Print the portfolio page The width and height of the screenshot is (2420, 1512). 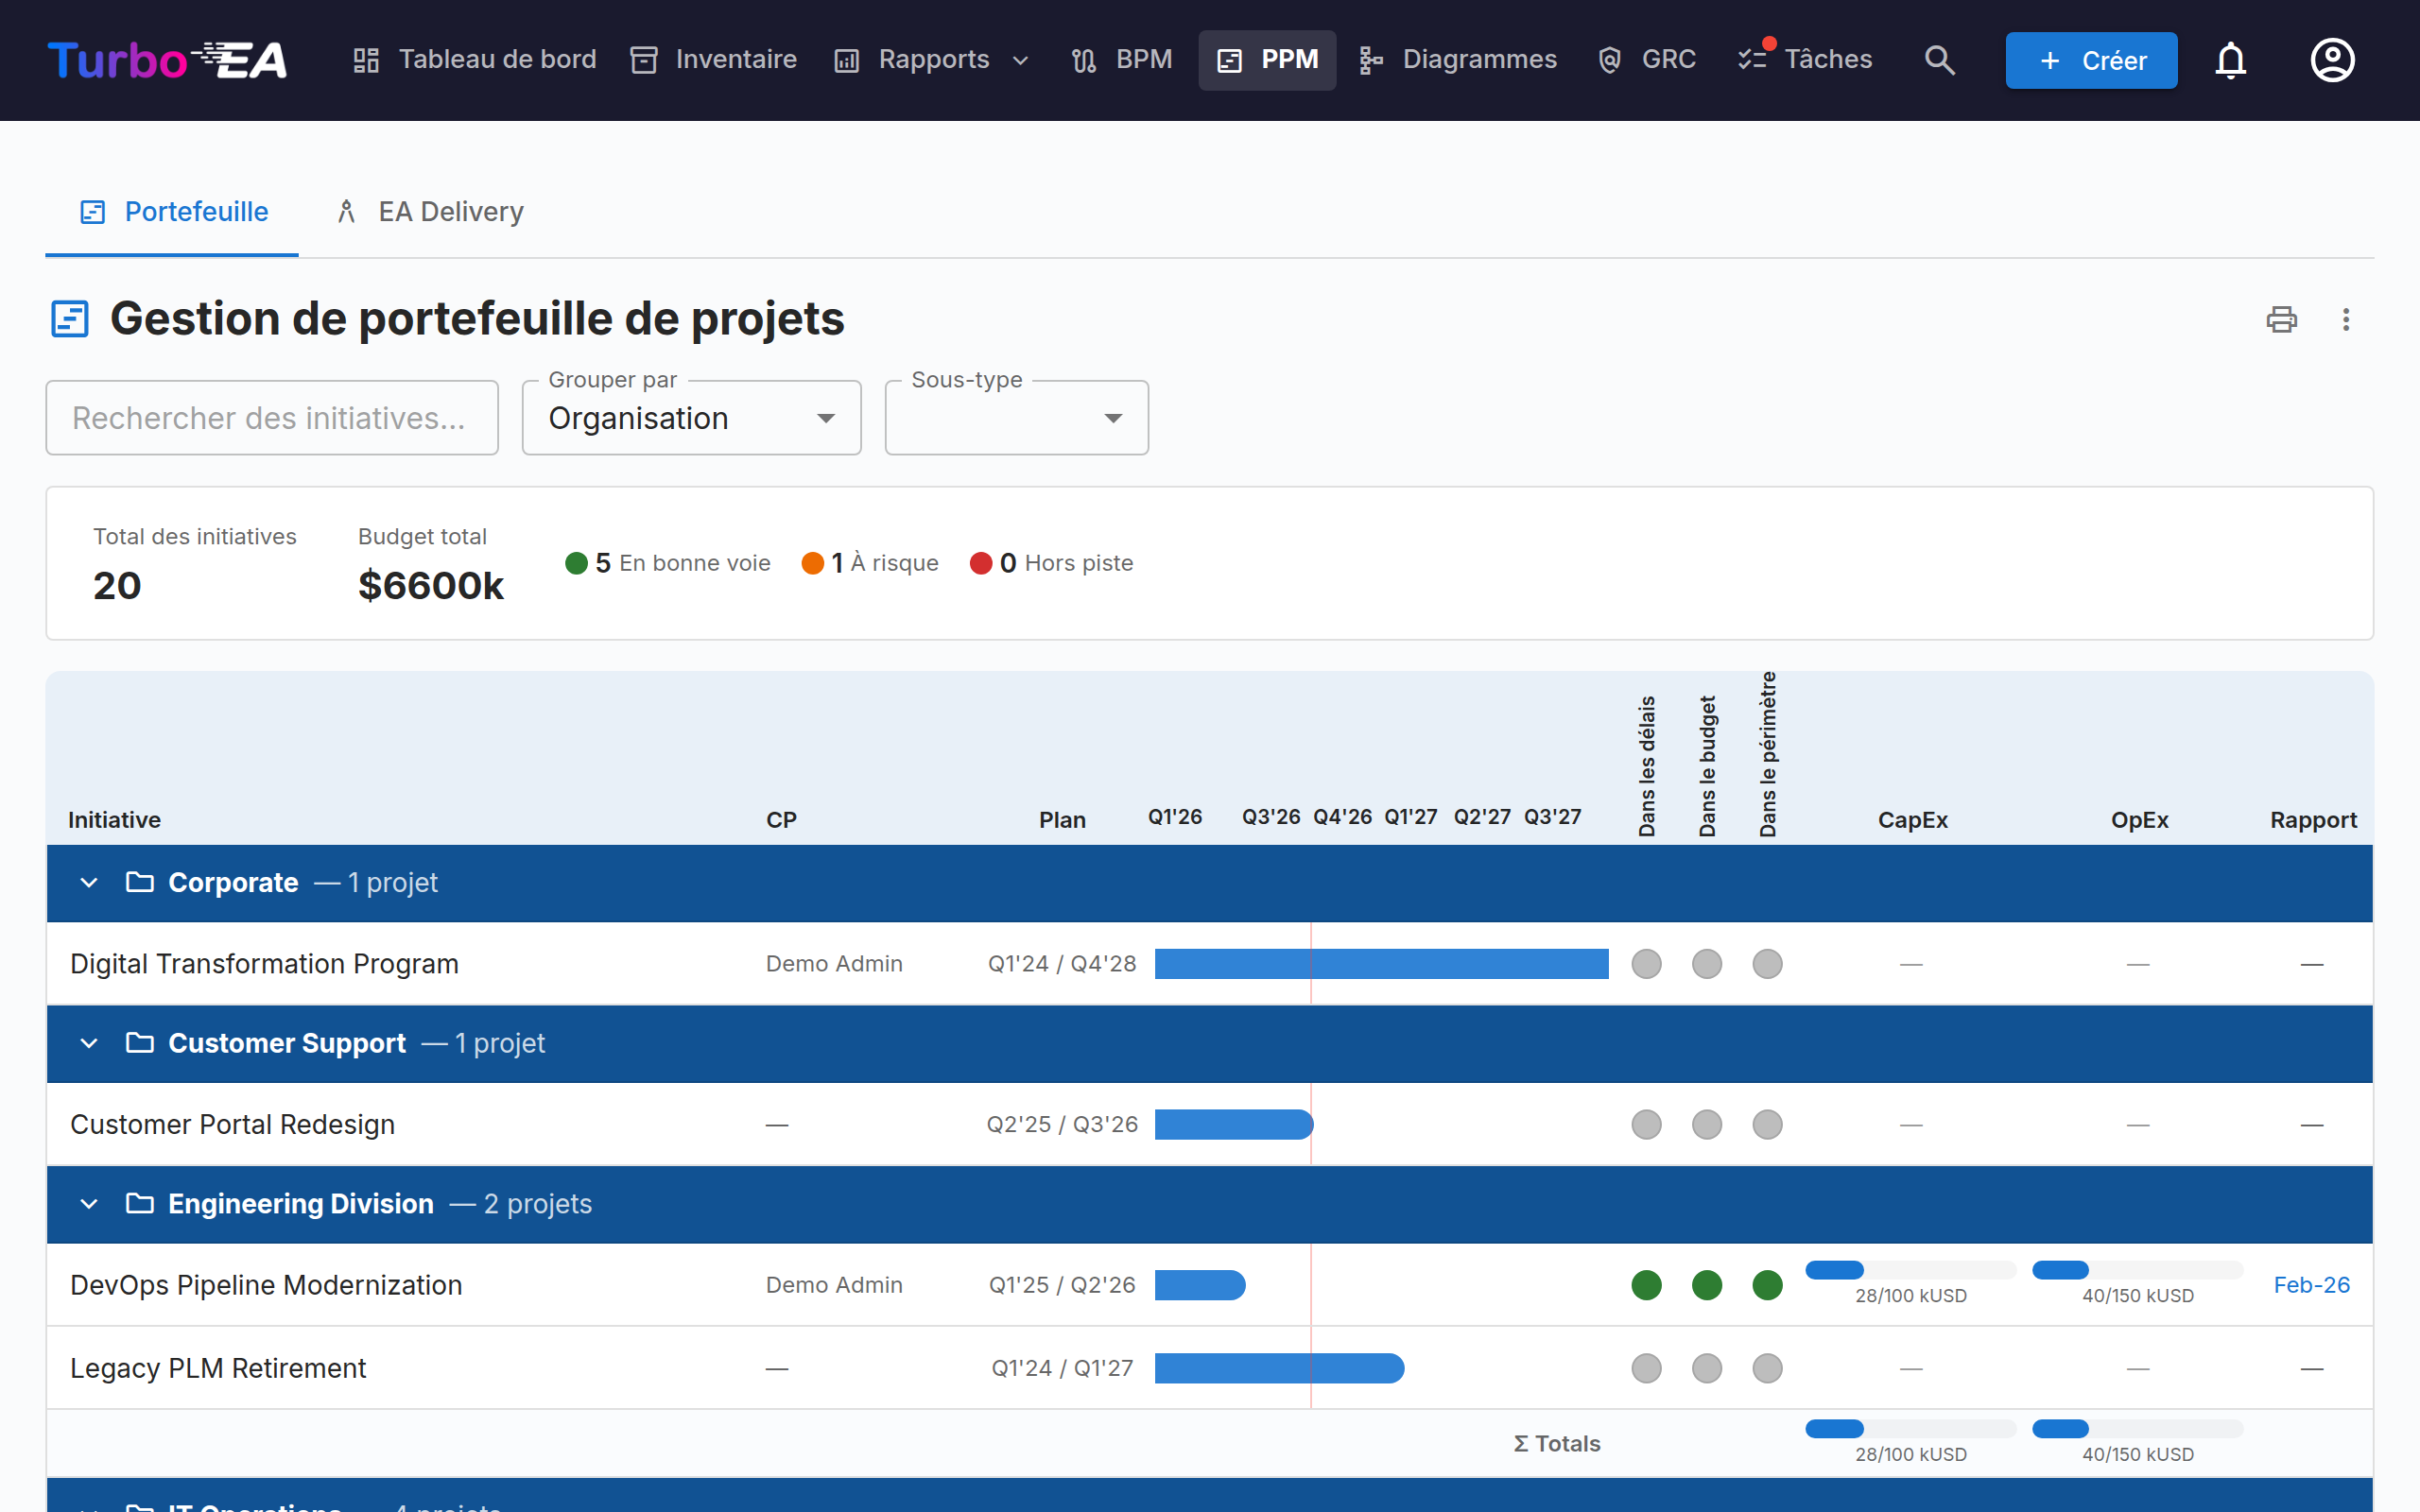click(2281, 320)
